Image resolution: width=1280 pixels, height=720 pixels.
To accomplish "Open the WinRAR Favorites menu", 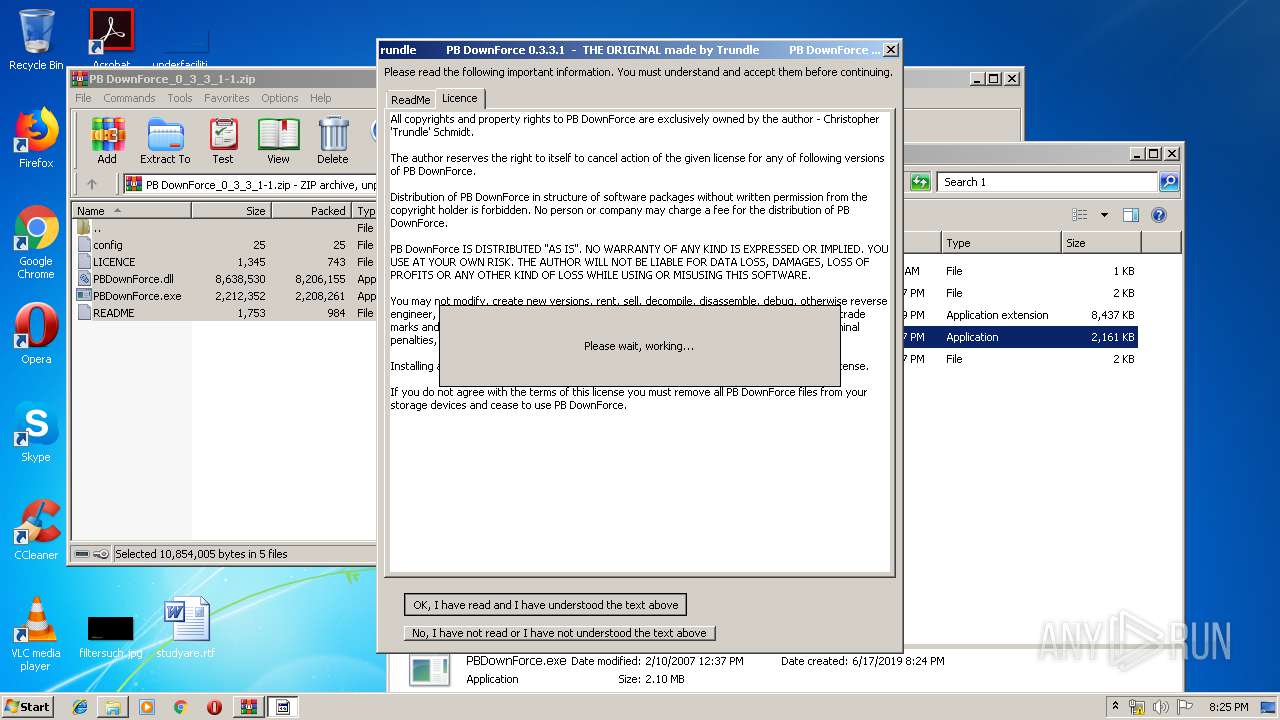I will (x=227, y=98).
